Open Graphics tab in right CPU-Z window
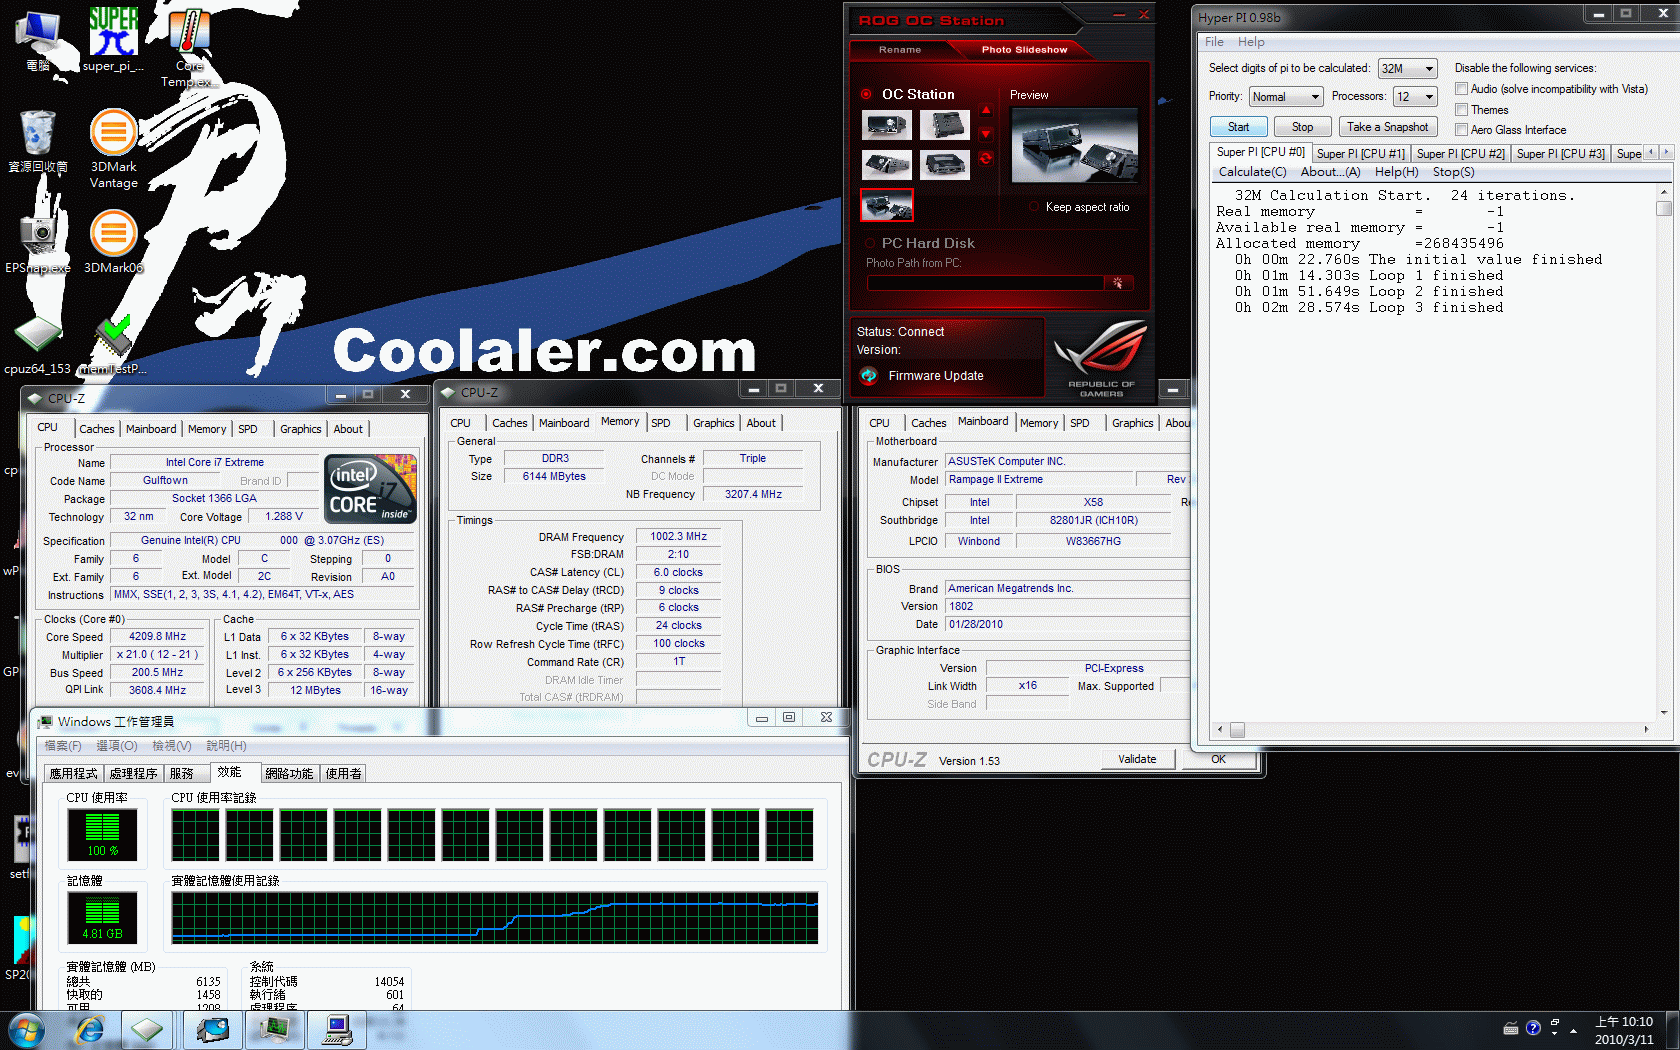The width and height of the screenshot is (1680, 1050). tap(1132, 423)
